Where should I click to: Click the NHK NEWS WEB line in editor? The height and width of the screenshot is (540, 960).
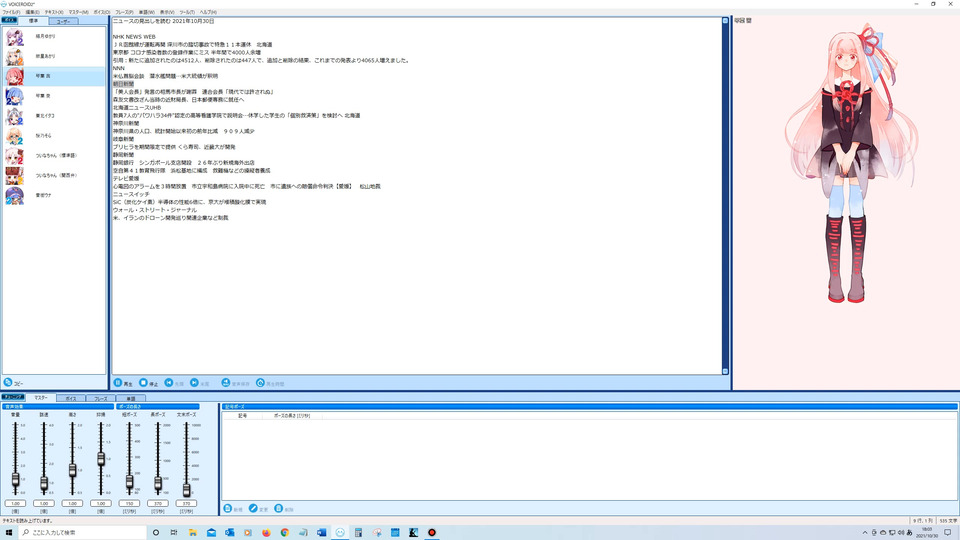134,37
